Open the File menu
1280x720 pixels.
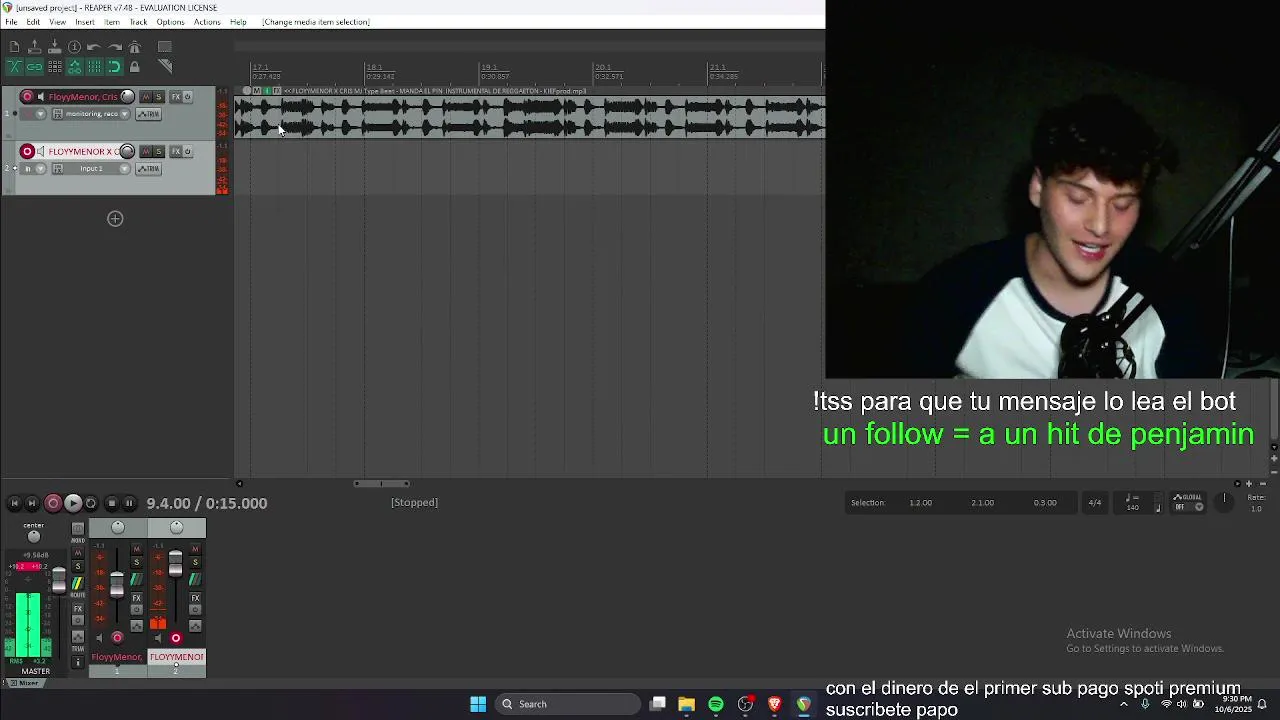11,22
